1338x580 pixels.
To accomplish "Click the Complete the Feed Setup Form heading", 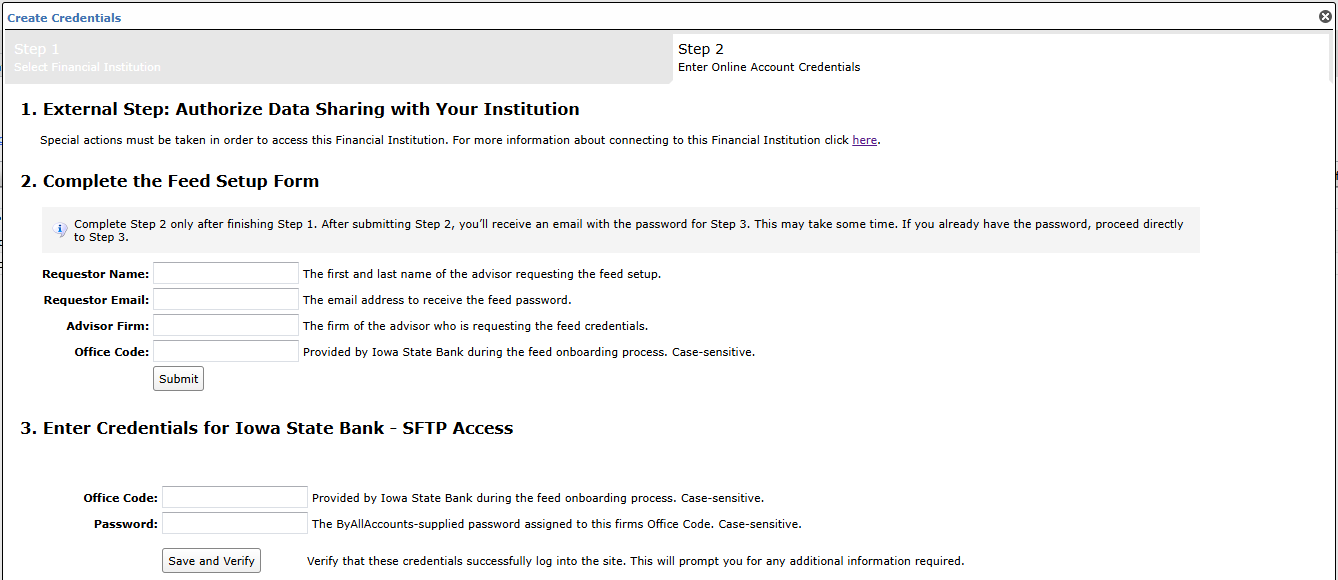I will (170, 181).
